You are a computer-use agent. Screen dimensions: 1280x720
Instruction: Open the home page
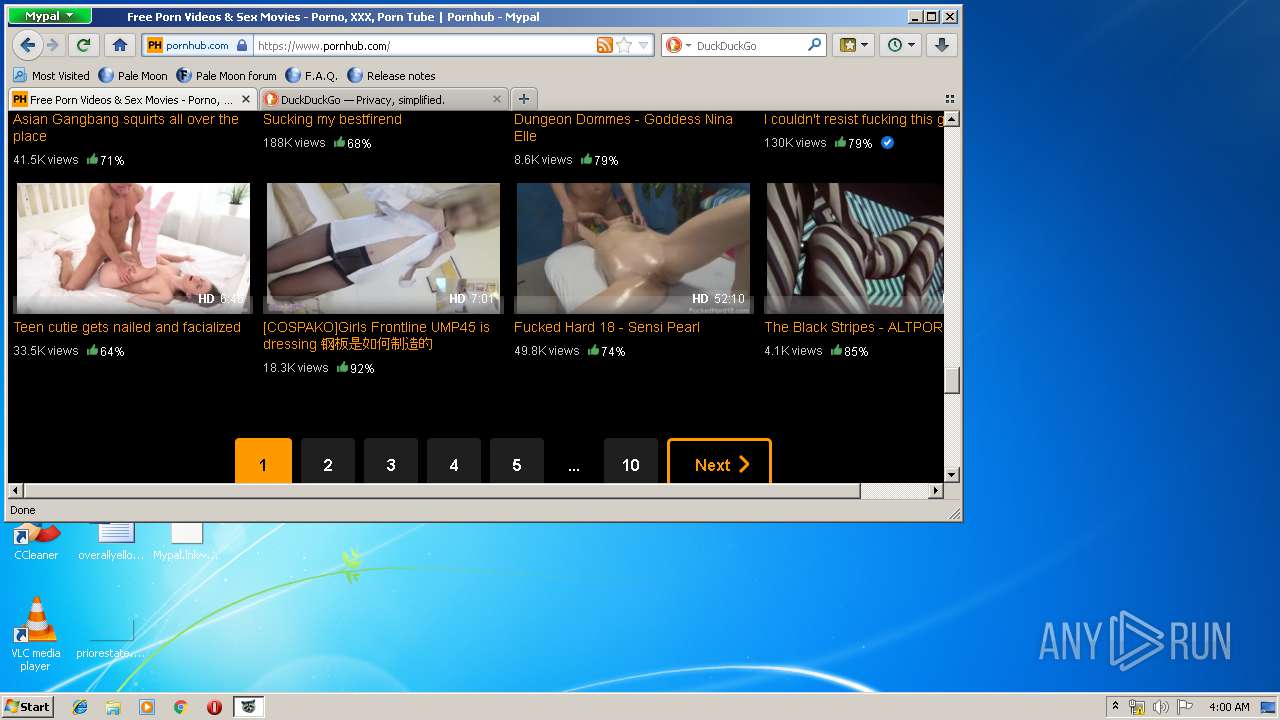119,45
